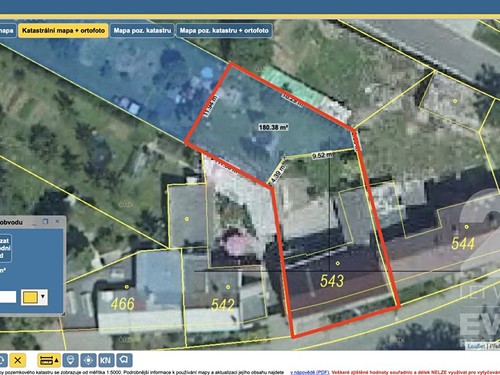Click the yellow X cancel tool button
The width and height of the screenshot is (500, 375).
17,360
